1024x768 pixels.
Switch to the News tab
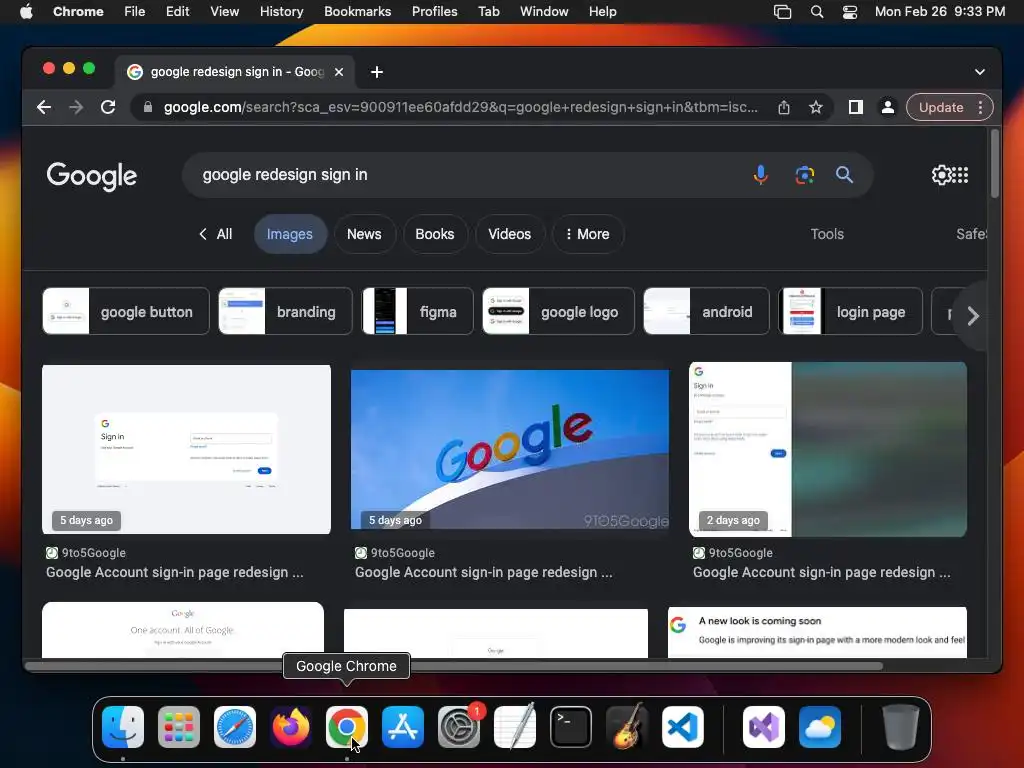tap(364, 234)
